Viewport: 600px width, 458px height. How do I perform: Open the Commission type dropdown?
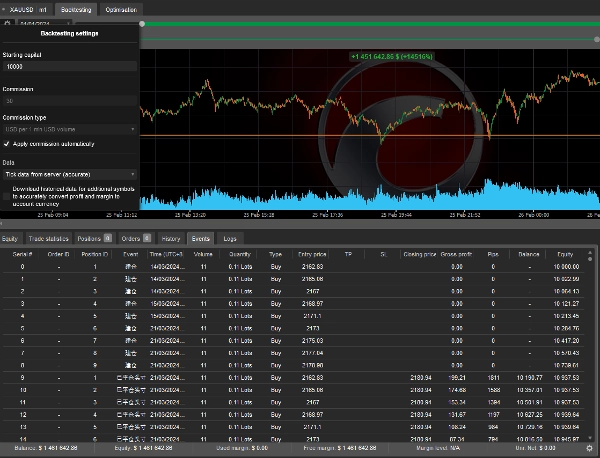[x=69, y=129]
